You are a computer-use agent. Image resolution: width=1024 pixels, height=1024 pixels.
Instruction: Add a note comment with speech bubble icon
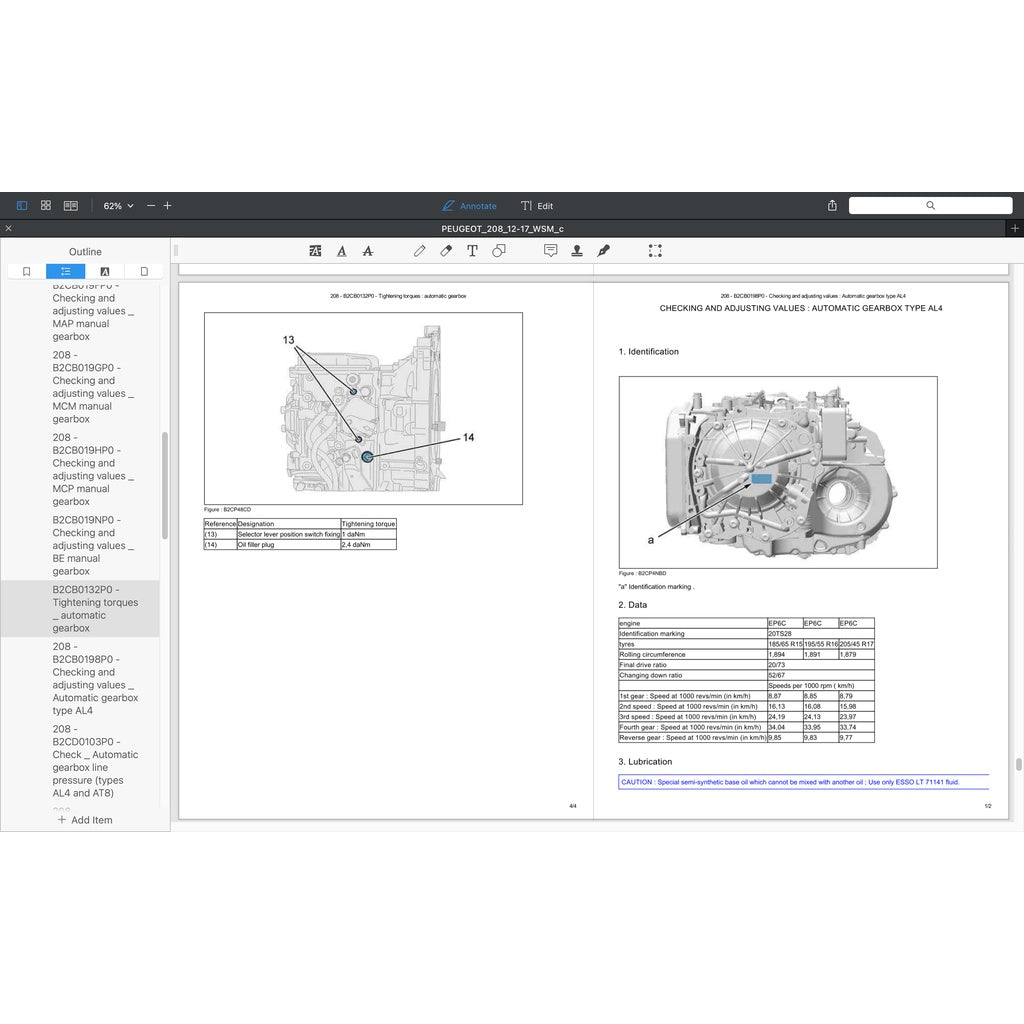(550, 251)
